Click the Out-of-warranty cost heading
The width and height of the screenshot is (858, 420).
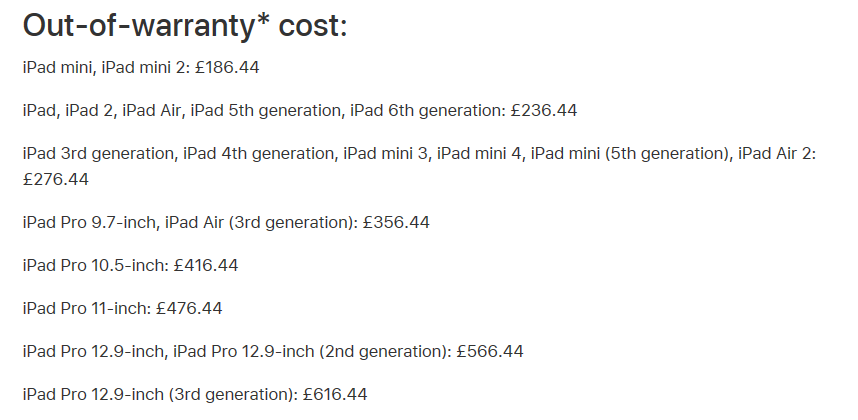185,26
